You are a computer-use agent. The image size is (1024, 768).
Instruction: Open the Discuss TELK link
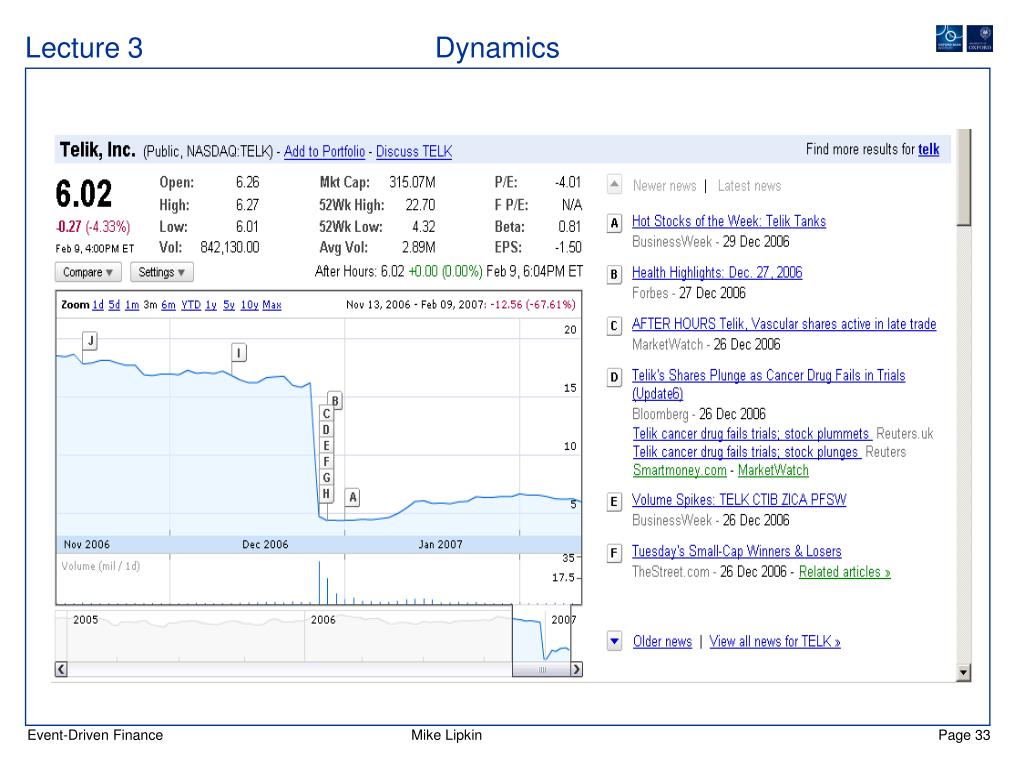tap(414, 152)
